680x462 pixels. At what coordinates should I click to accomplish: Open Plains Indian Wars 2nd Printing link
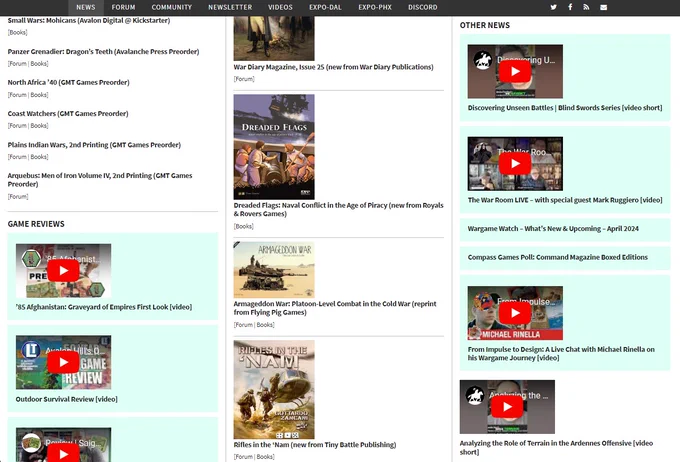[94, 145]
